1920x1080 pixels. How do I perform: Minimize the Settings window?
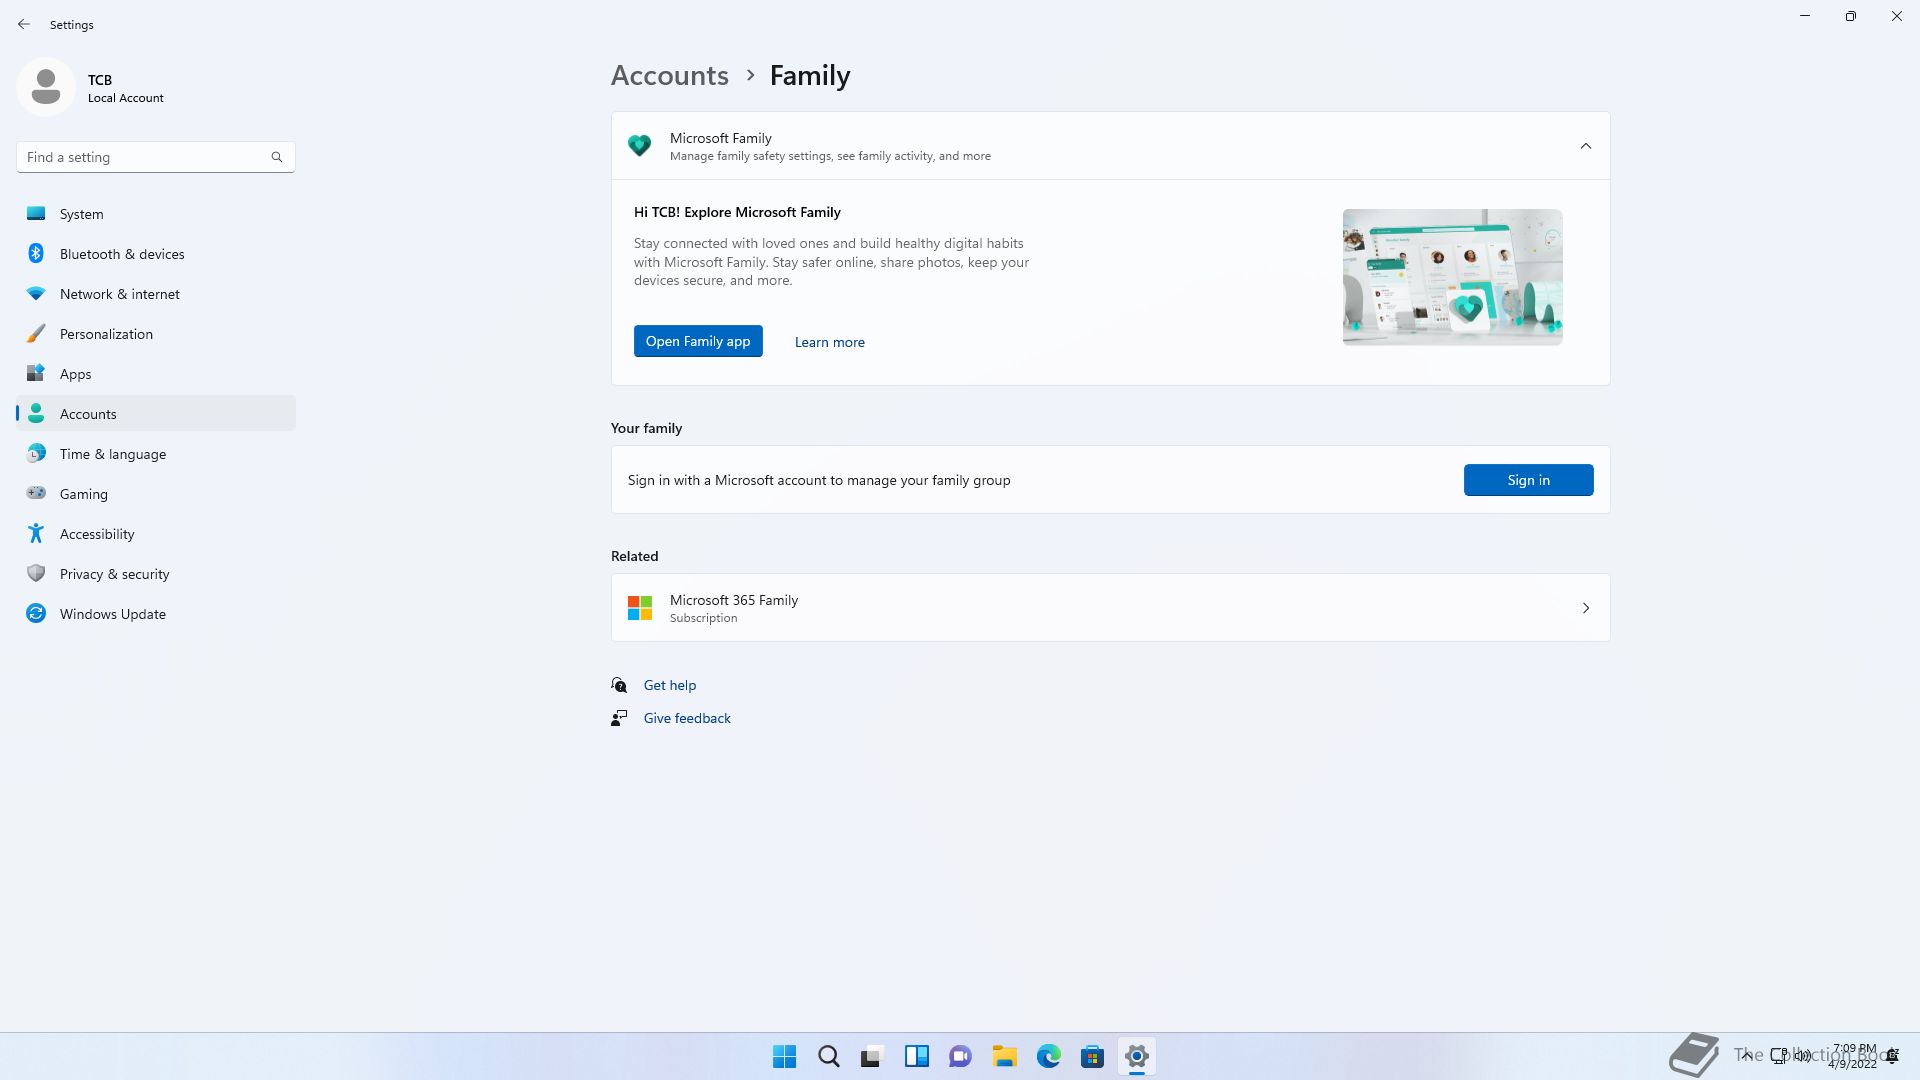pos(1805,16)
